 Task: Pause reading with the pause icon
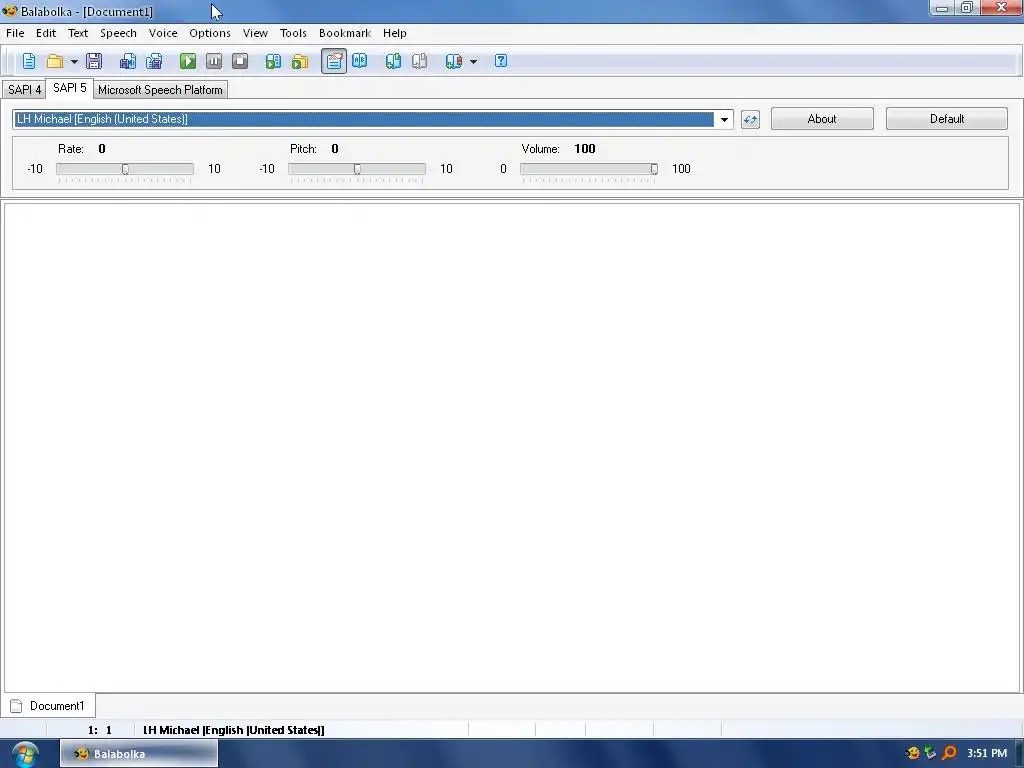pyautogui.click(x=214, y=61)
